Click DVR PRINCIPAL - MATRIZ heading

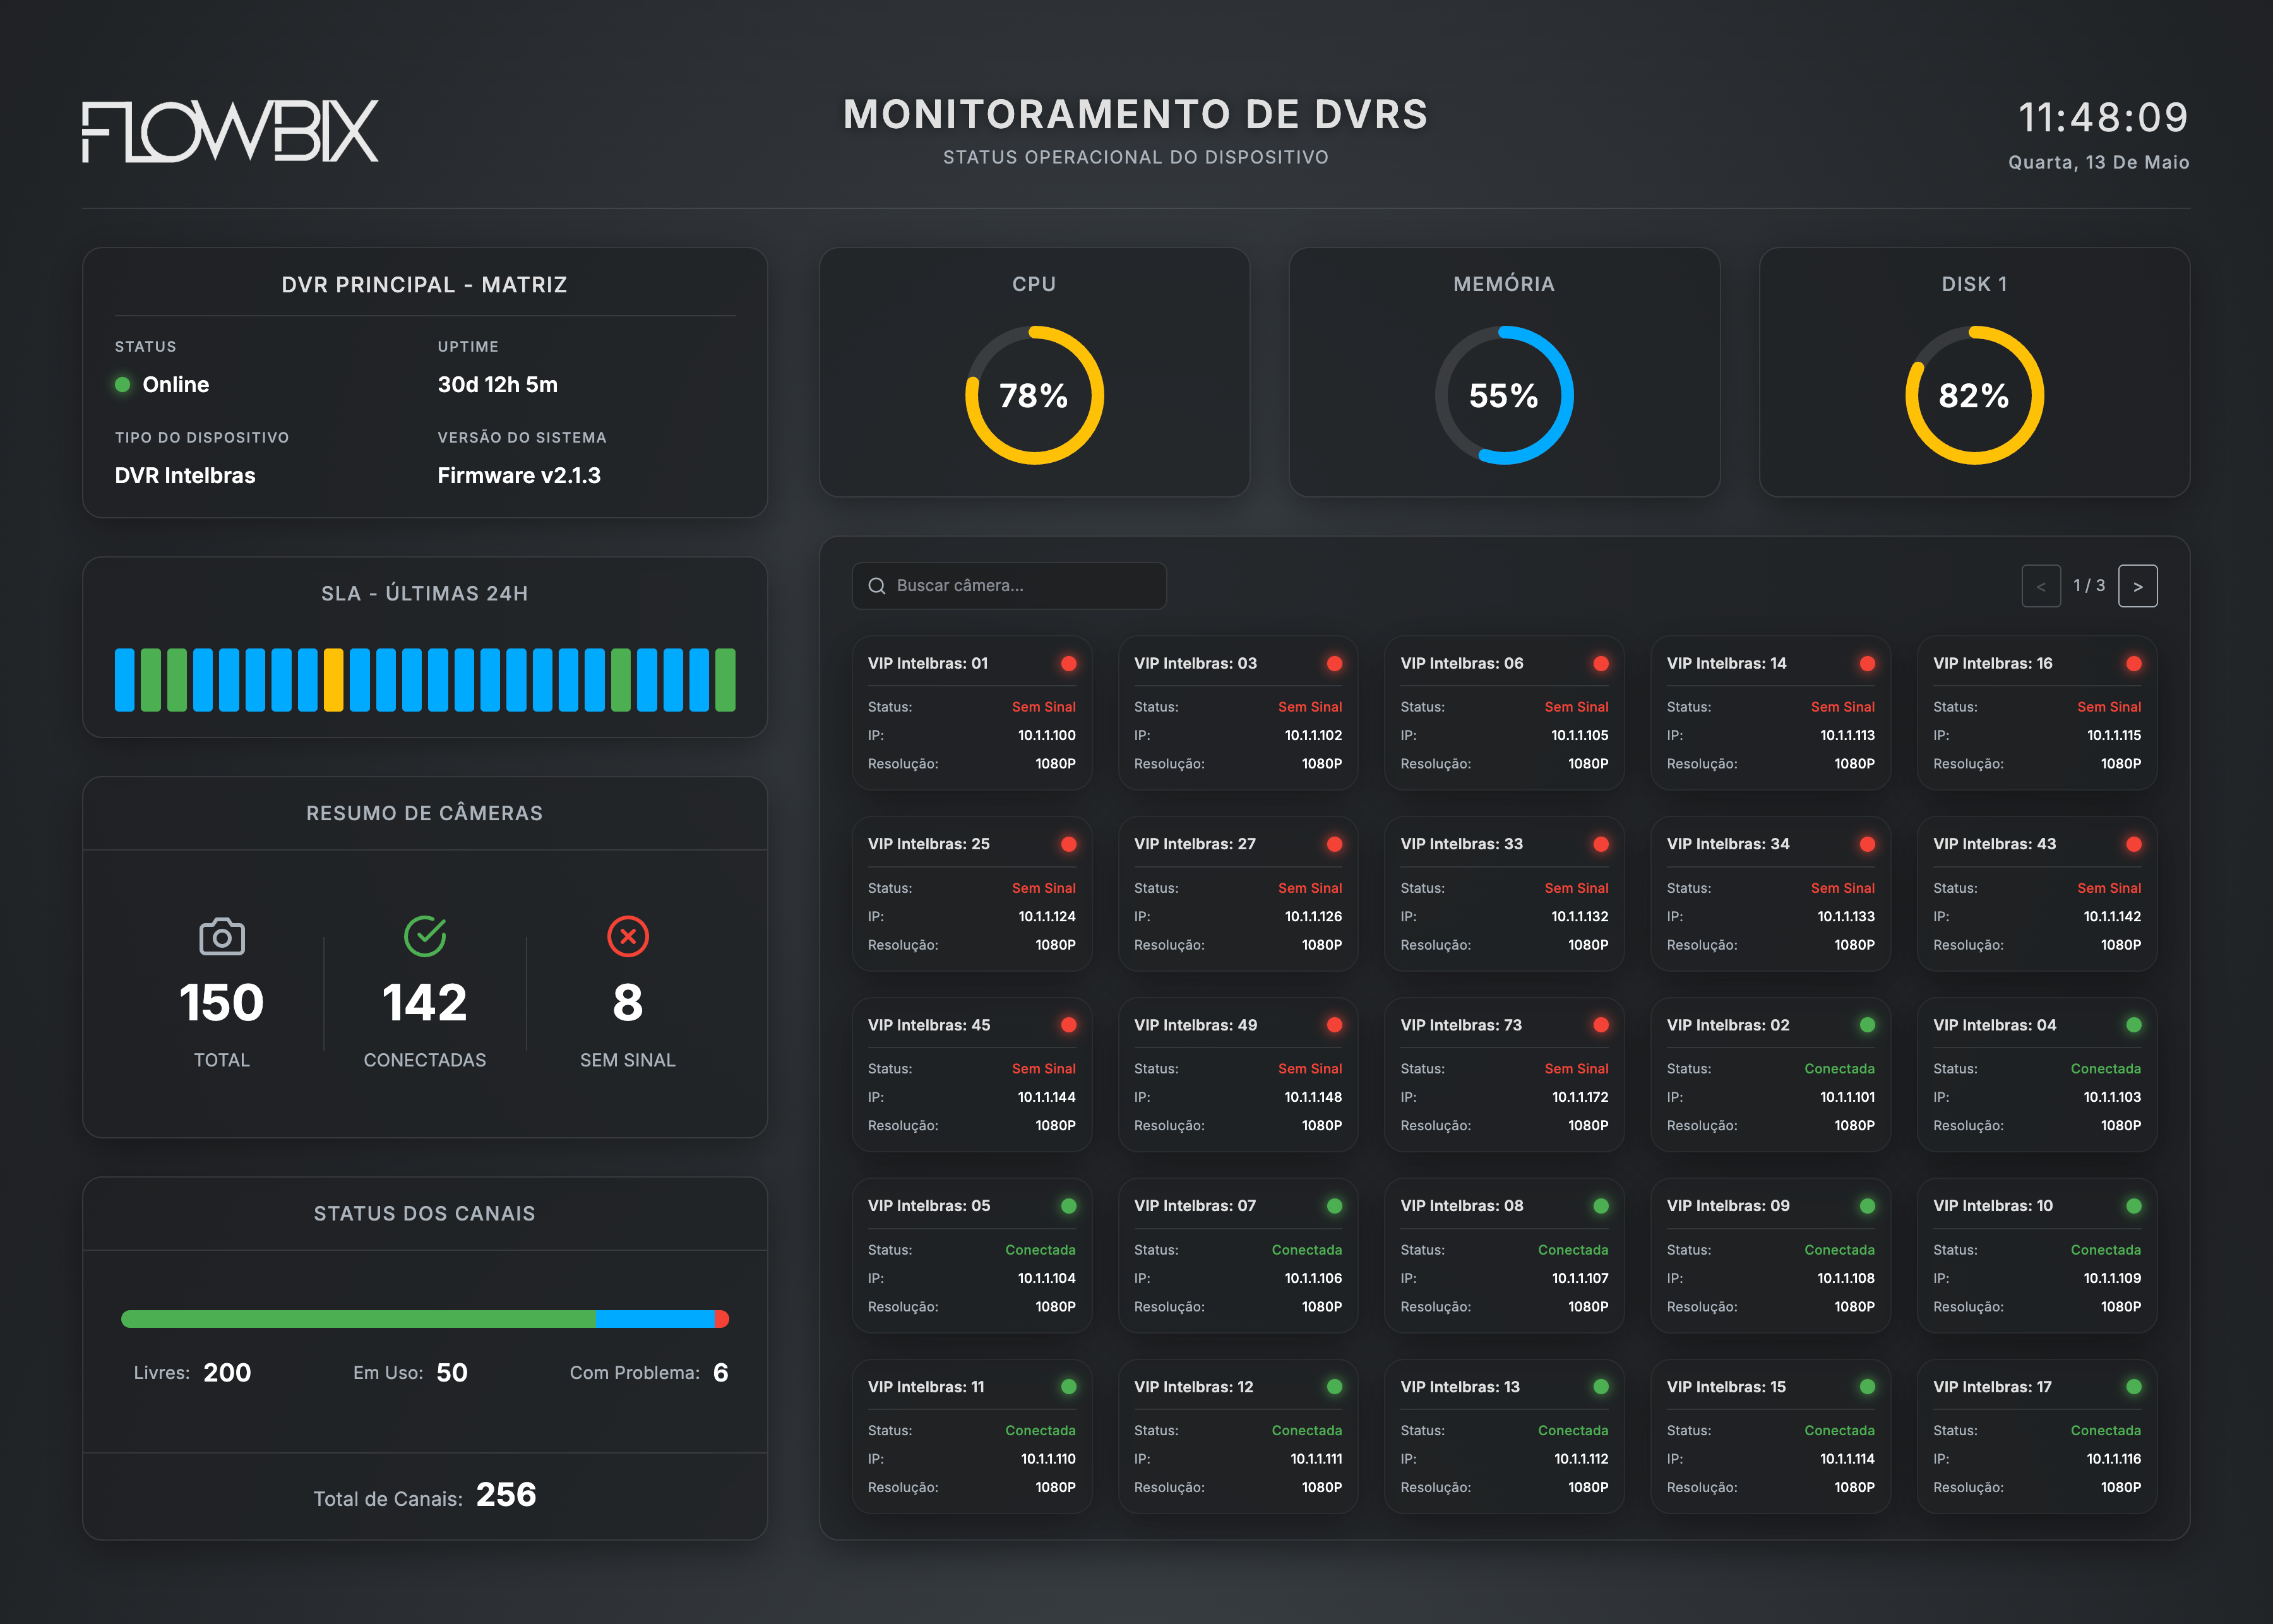point(425,285)
